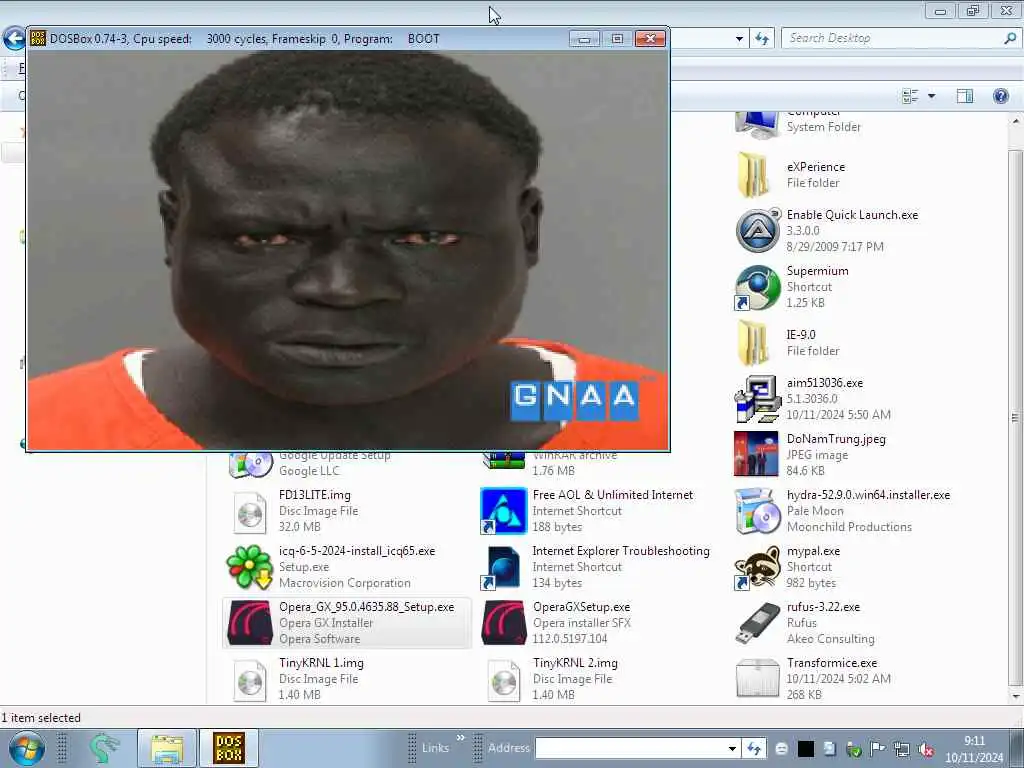Click "1 item selected" status bar text
This screenshot has height=768, width=1024.
[x=40, y=718]
